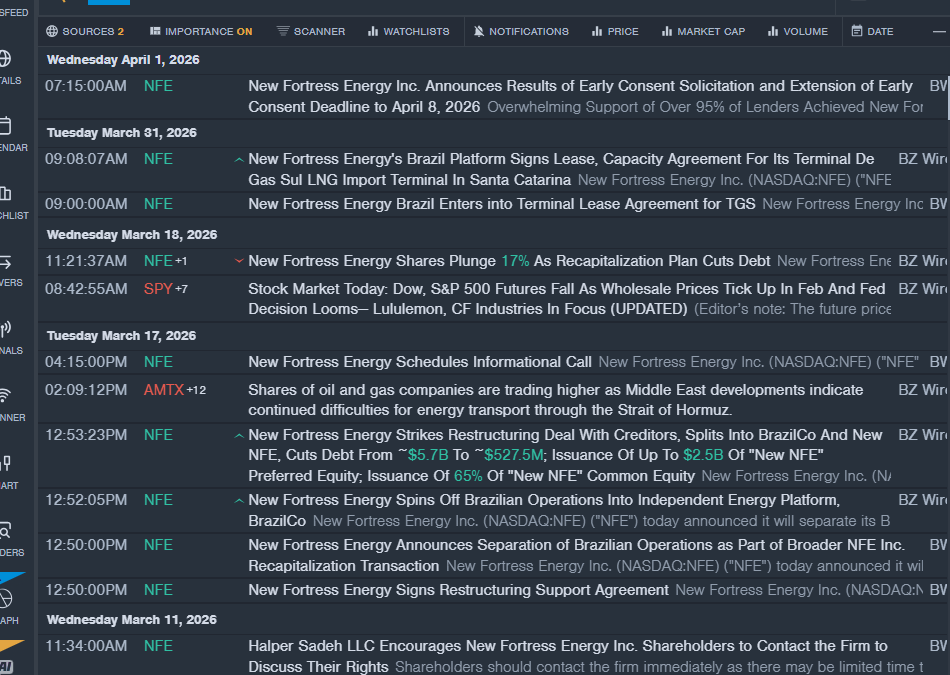Click NFE ticker at 11:34:00AM row
The height and width of the screenshot is (675, 950).
pos(158,647)
